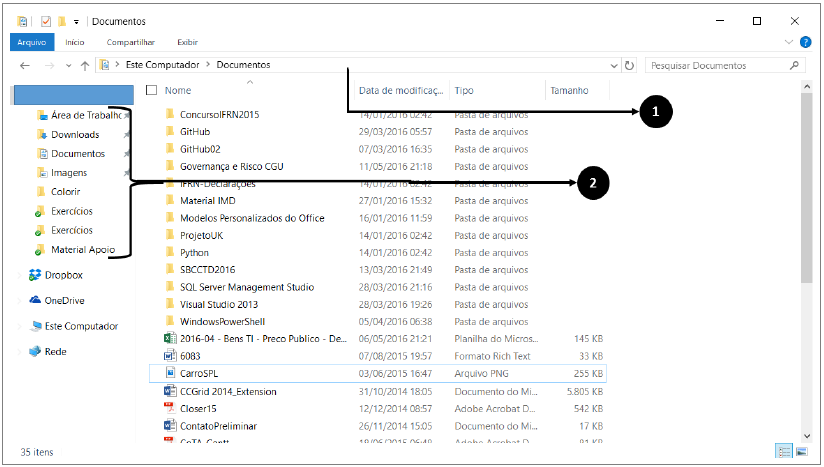
Task: Open the recent locations dropdown arrow
Action: point(69,65)
